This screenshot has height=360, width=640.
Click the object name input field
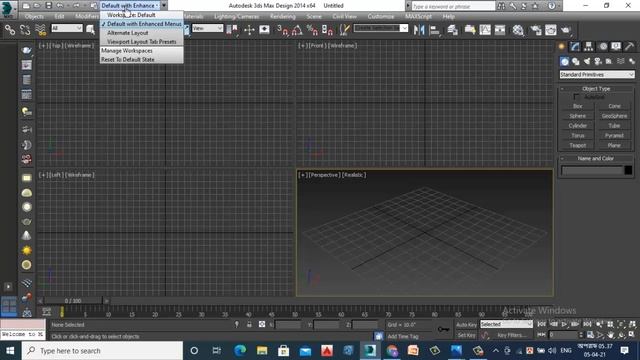tap(592, 170)
